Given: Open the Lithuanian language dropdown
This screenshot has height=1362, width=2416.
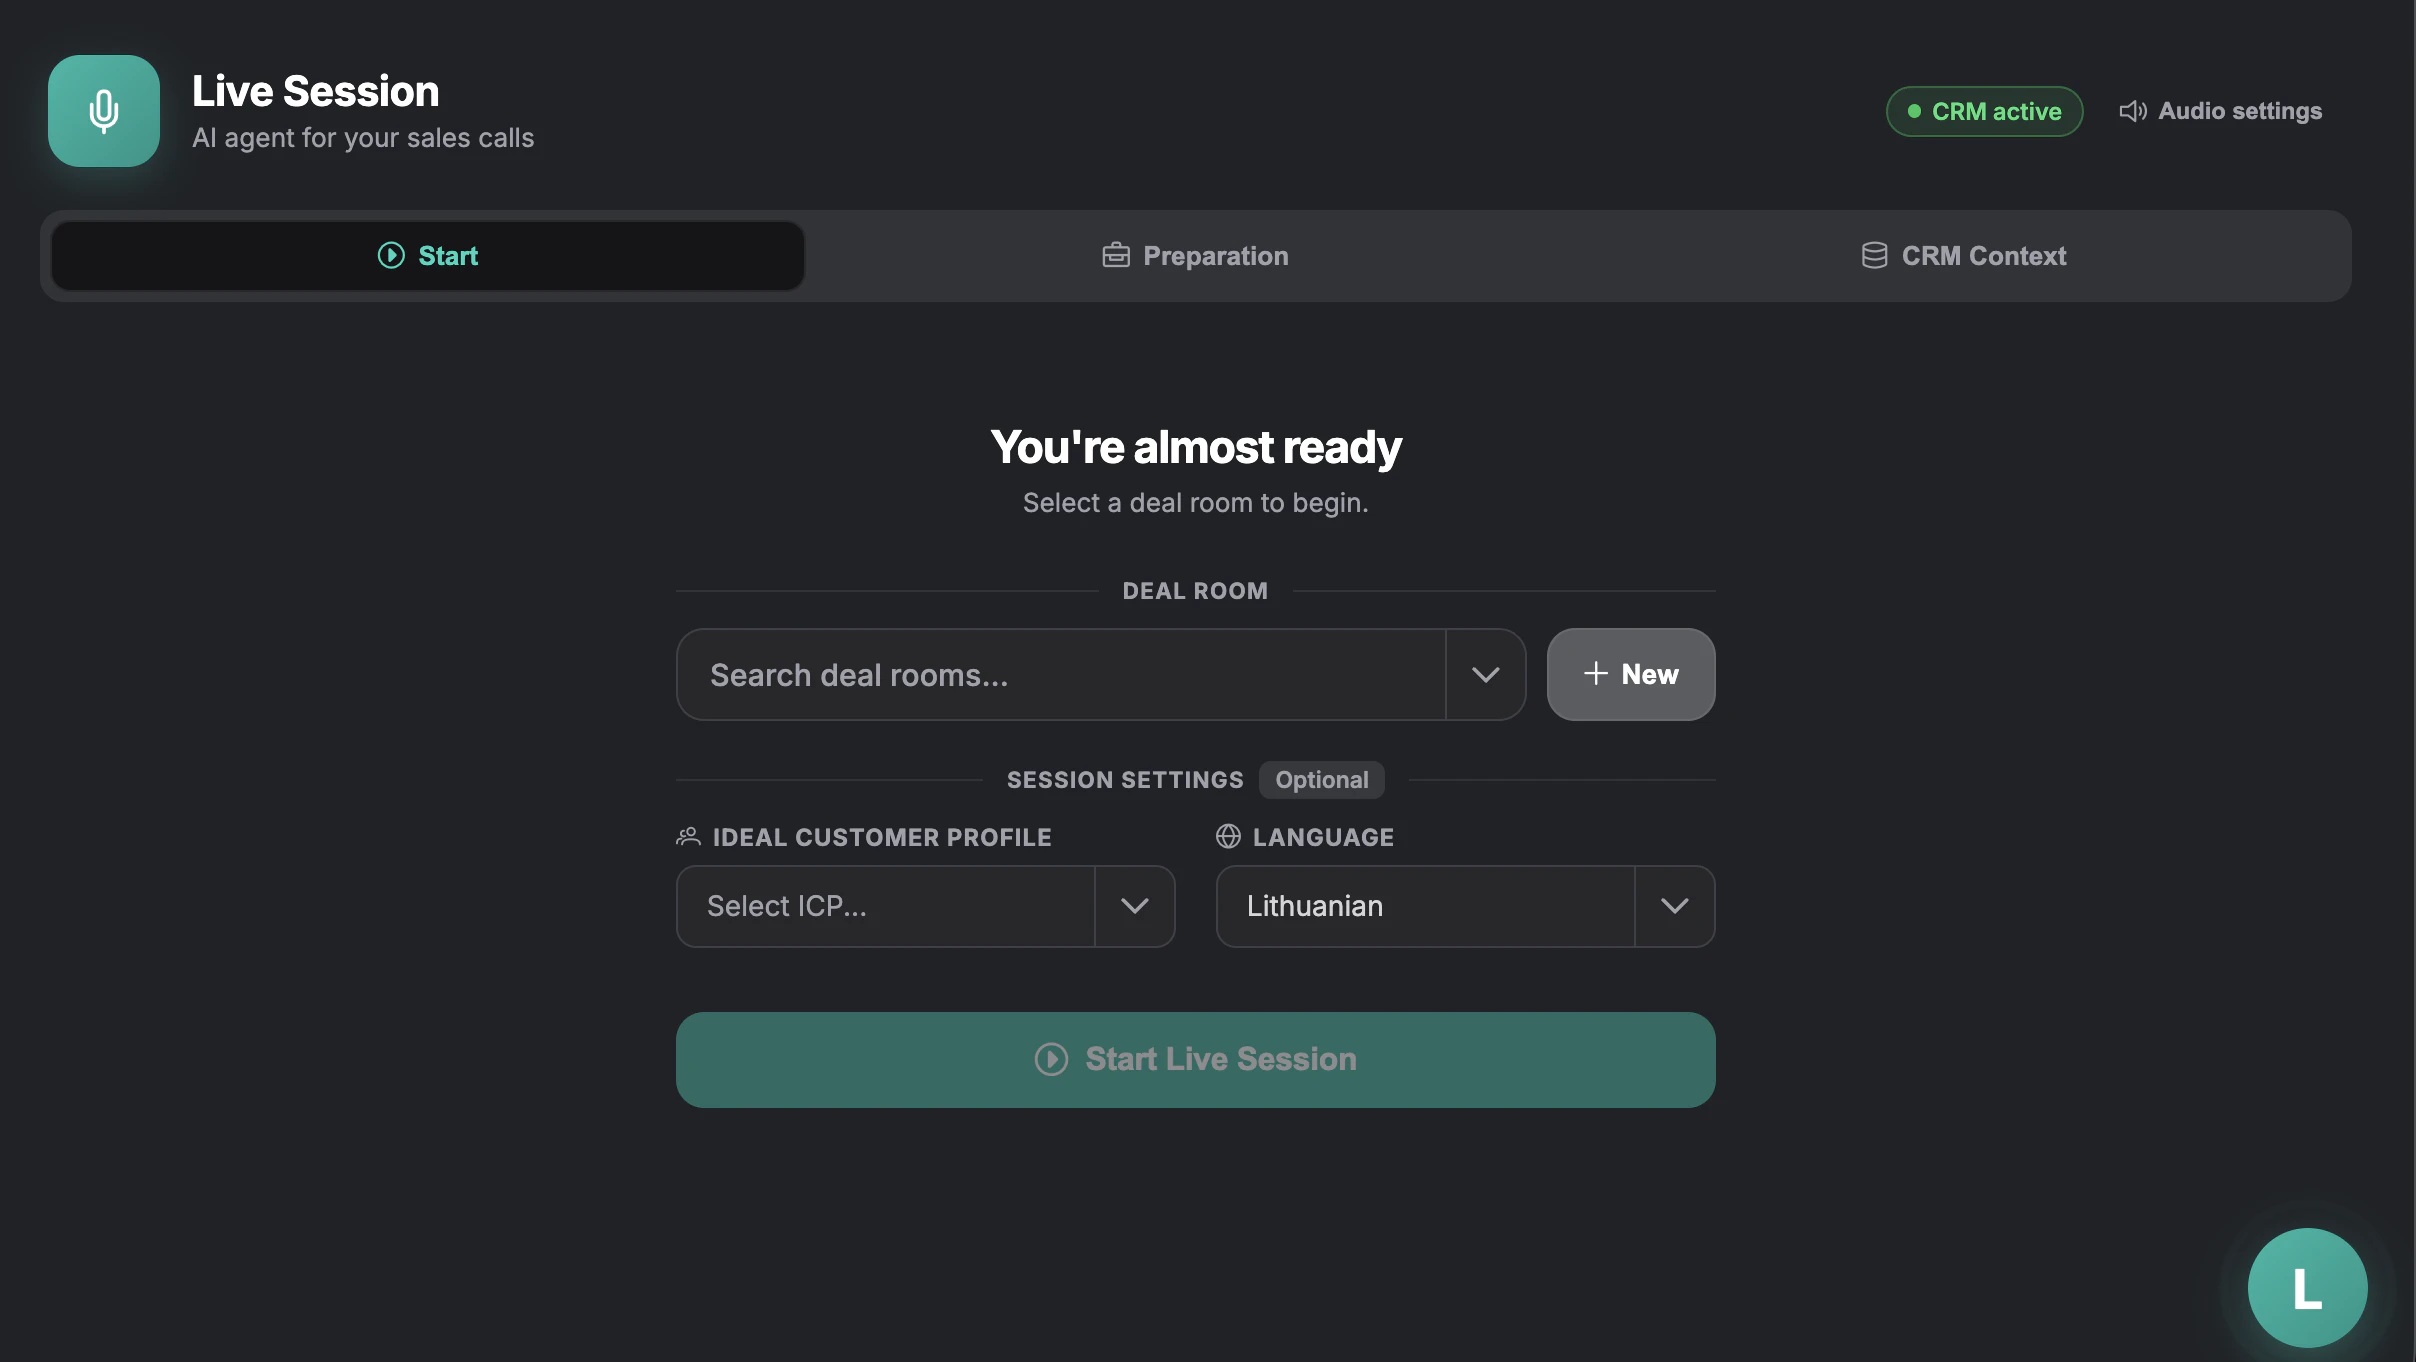Looking at the screenshot, I should point(1674,906).
